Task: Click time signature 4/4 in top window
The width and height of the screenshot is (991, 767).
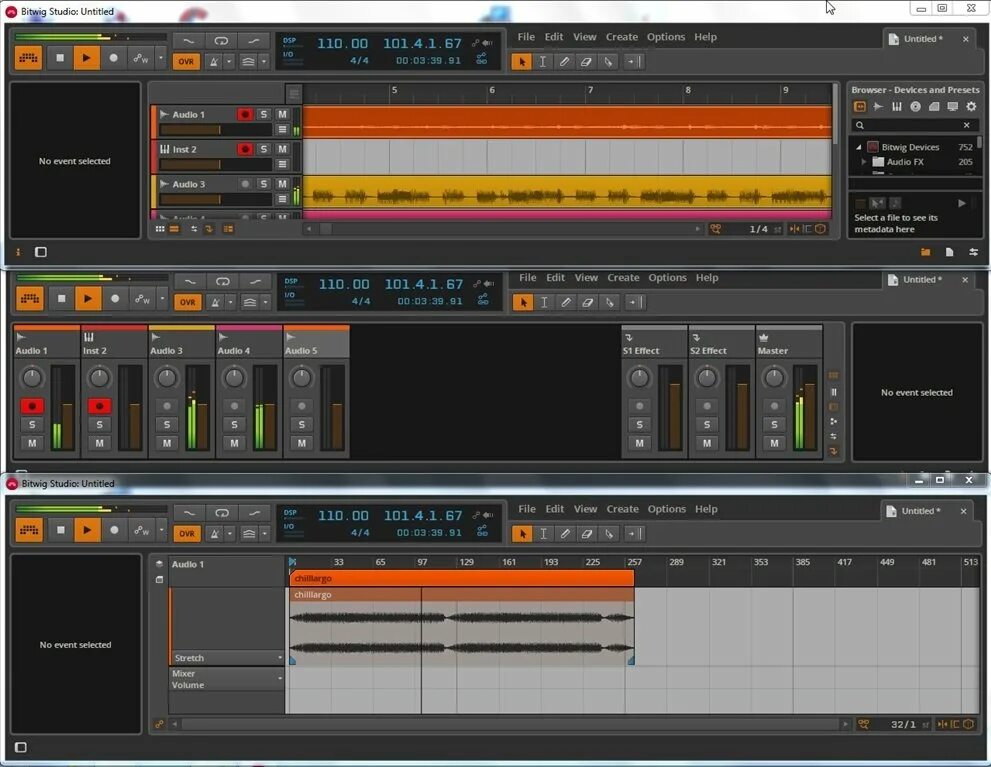Action: coord(359,61)
